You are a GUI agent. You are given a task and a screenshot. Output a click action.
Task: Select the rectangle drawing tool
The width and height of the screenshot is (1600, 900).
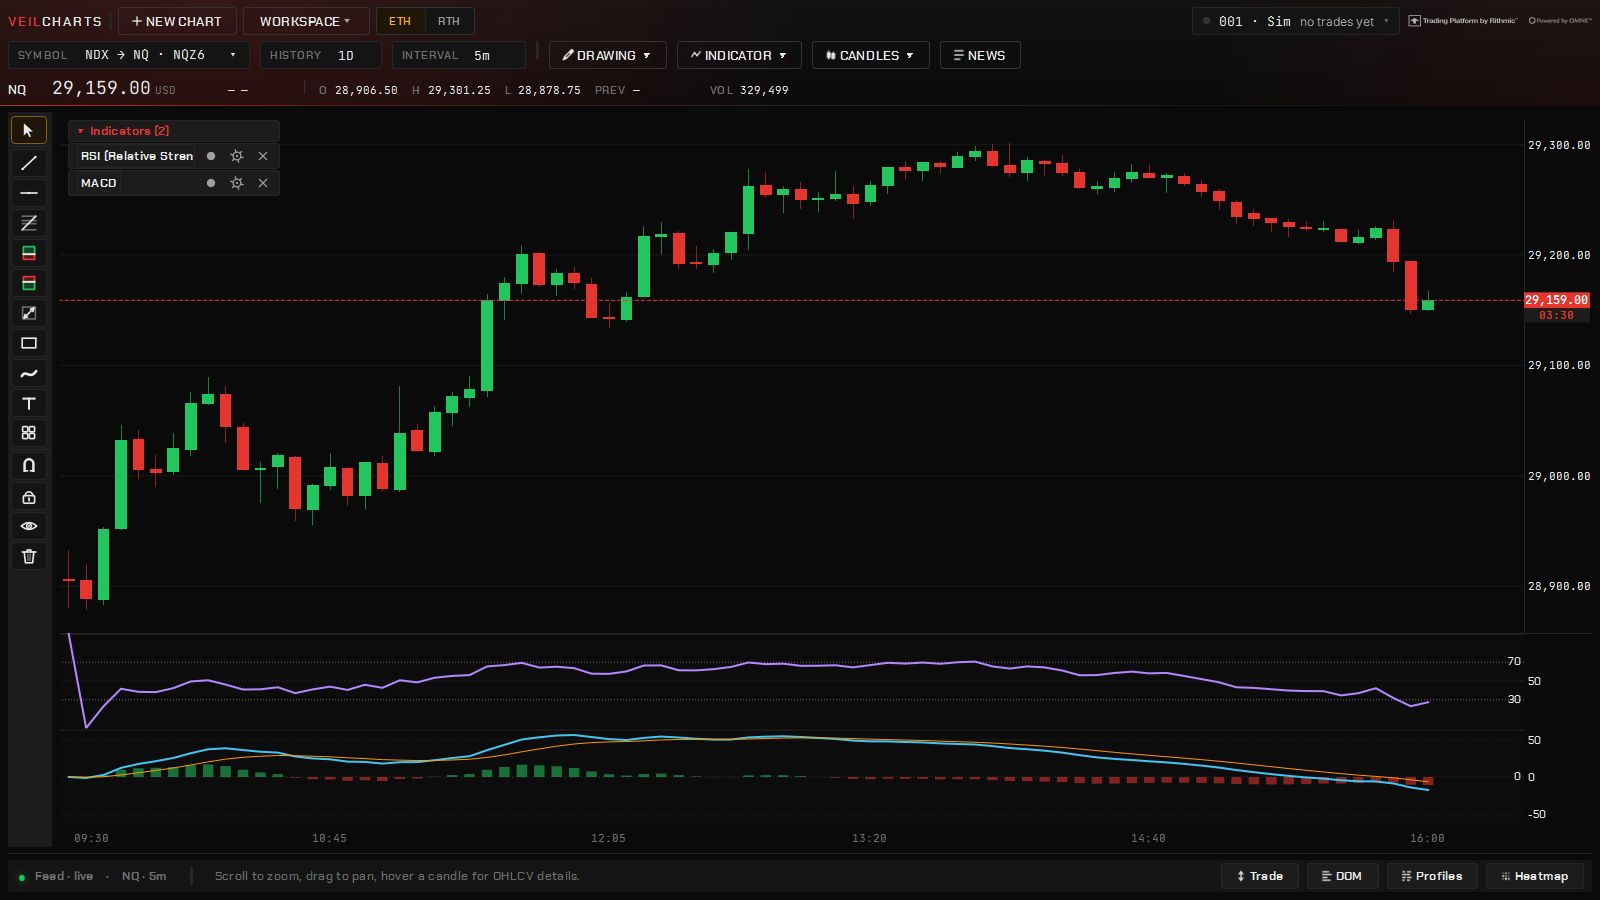point(28,343)
